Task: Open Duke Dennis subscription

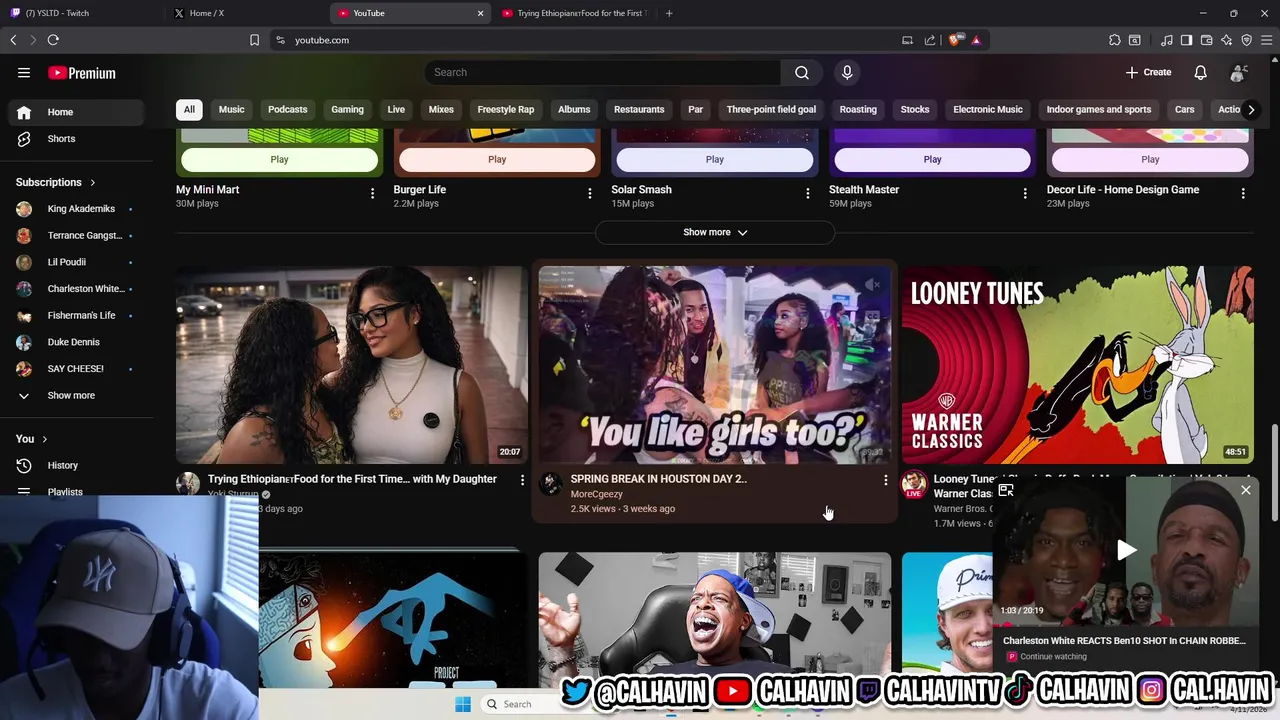Action: pos(76,342)
